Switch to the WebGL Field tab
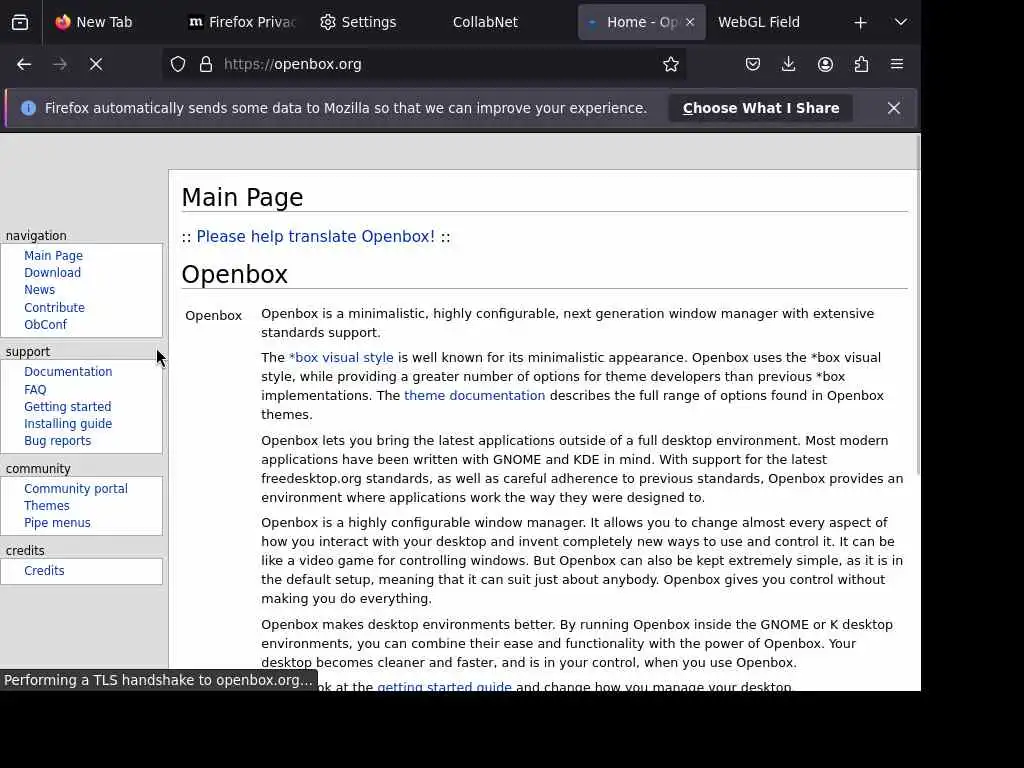 pyautogui.click(x=759, y=22)
